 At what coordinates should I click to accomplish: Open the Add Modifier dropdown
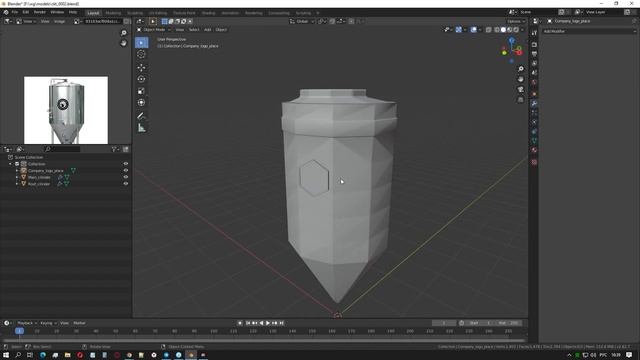pos(589,31)
